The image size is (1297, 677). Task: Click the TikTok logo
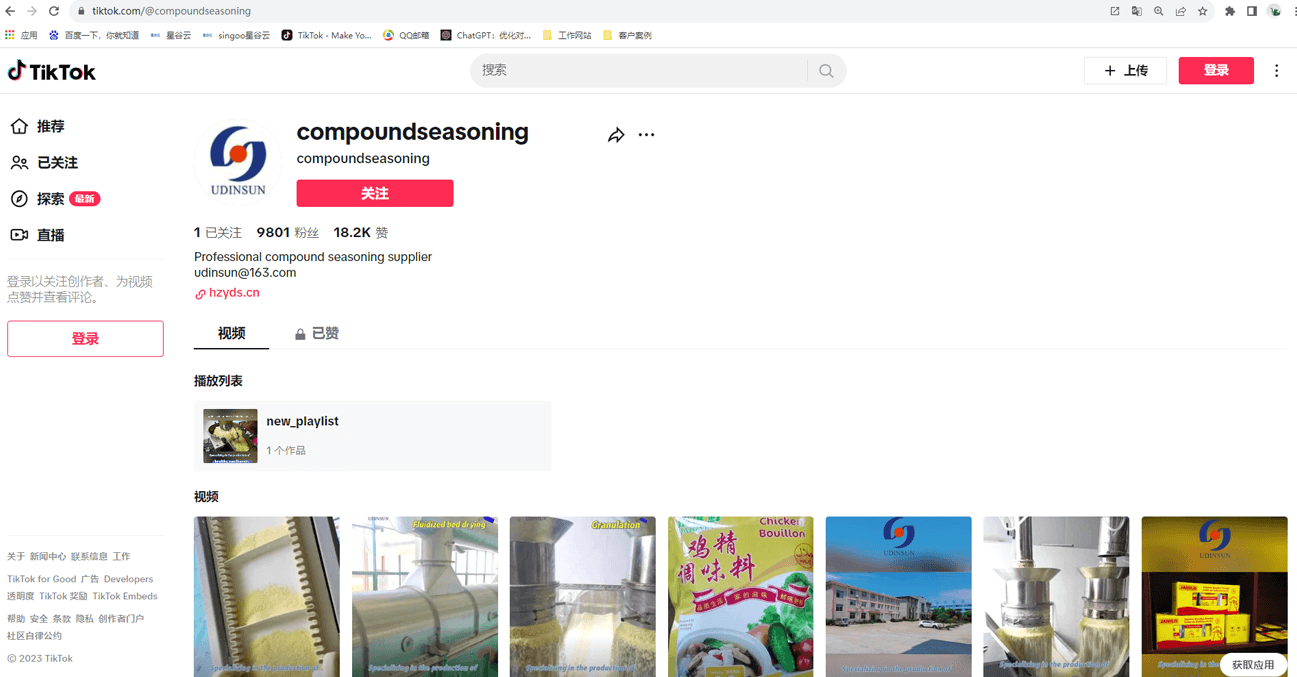pos(52,71)
